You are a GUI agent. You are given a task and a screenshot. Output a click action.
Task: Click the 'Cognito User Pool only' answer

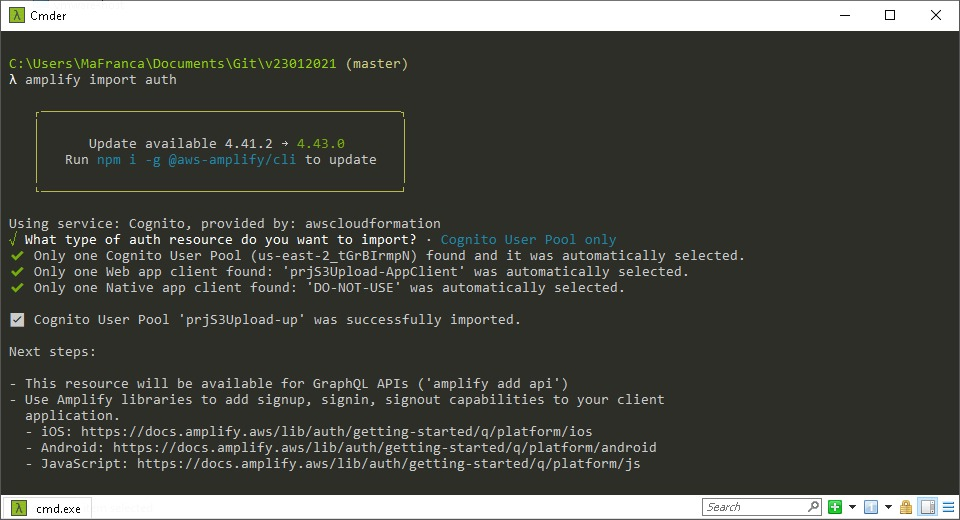[528, 239]
